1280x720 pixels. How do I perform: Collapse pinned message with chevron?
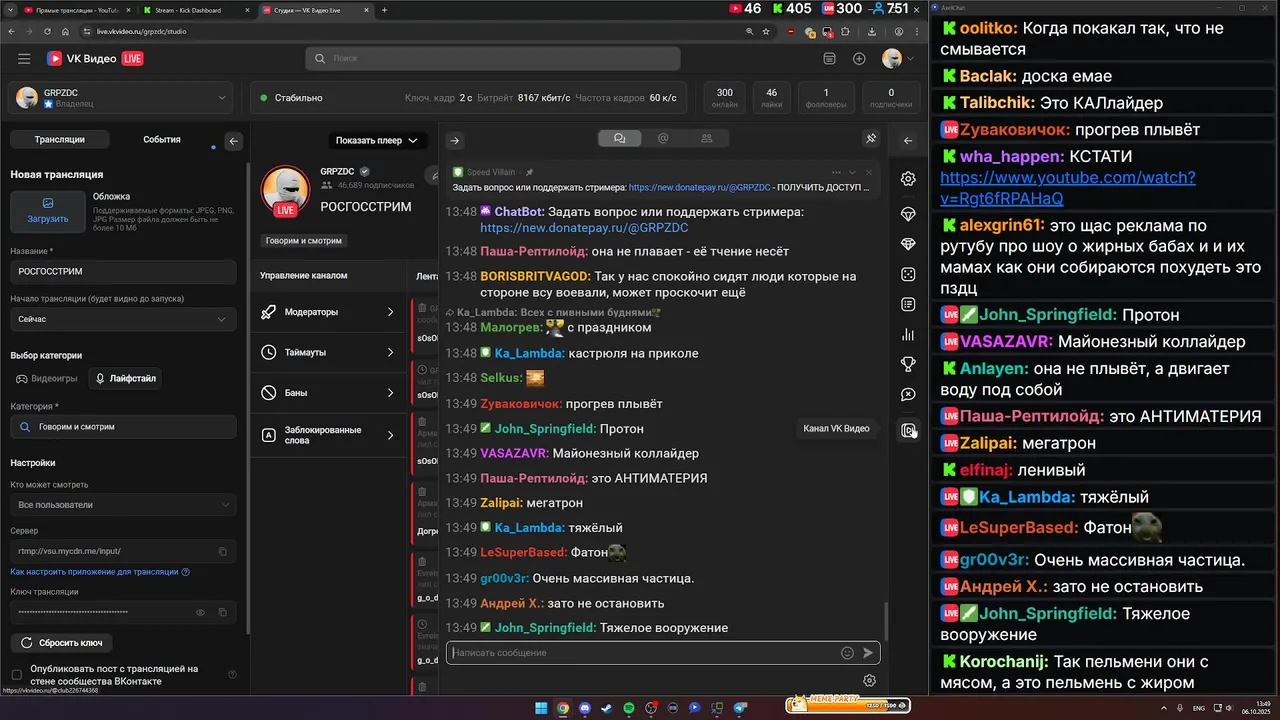coord(852,172)
